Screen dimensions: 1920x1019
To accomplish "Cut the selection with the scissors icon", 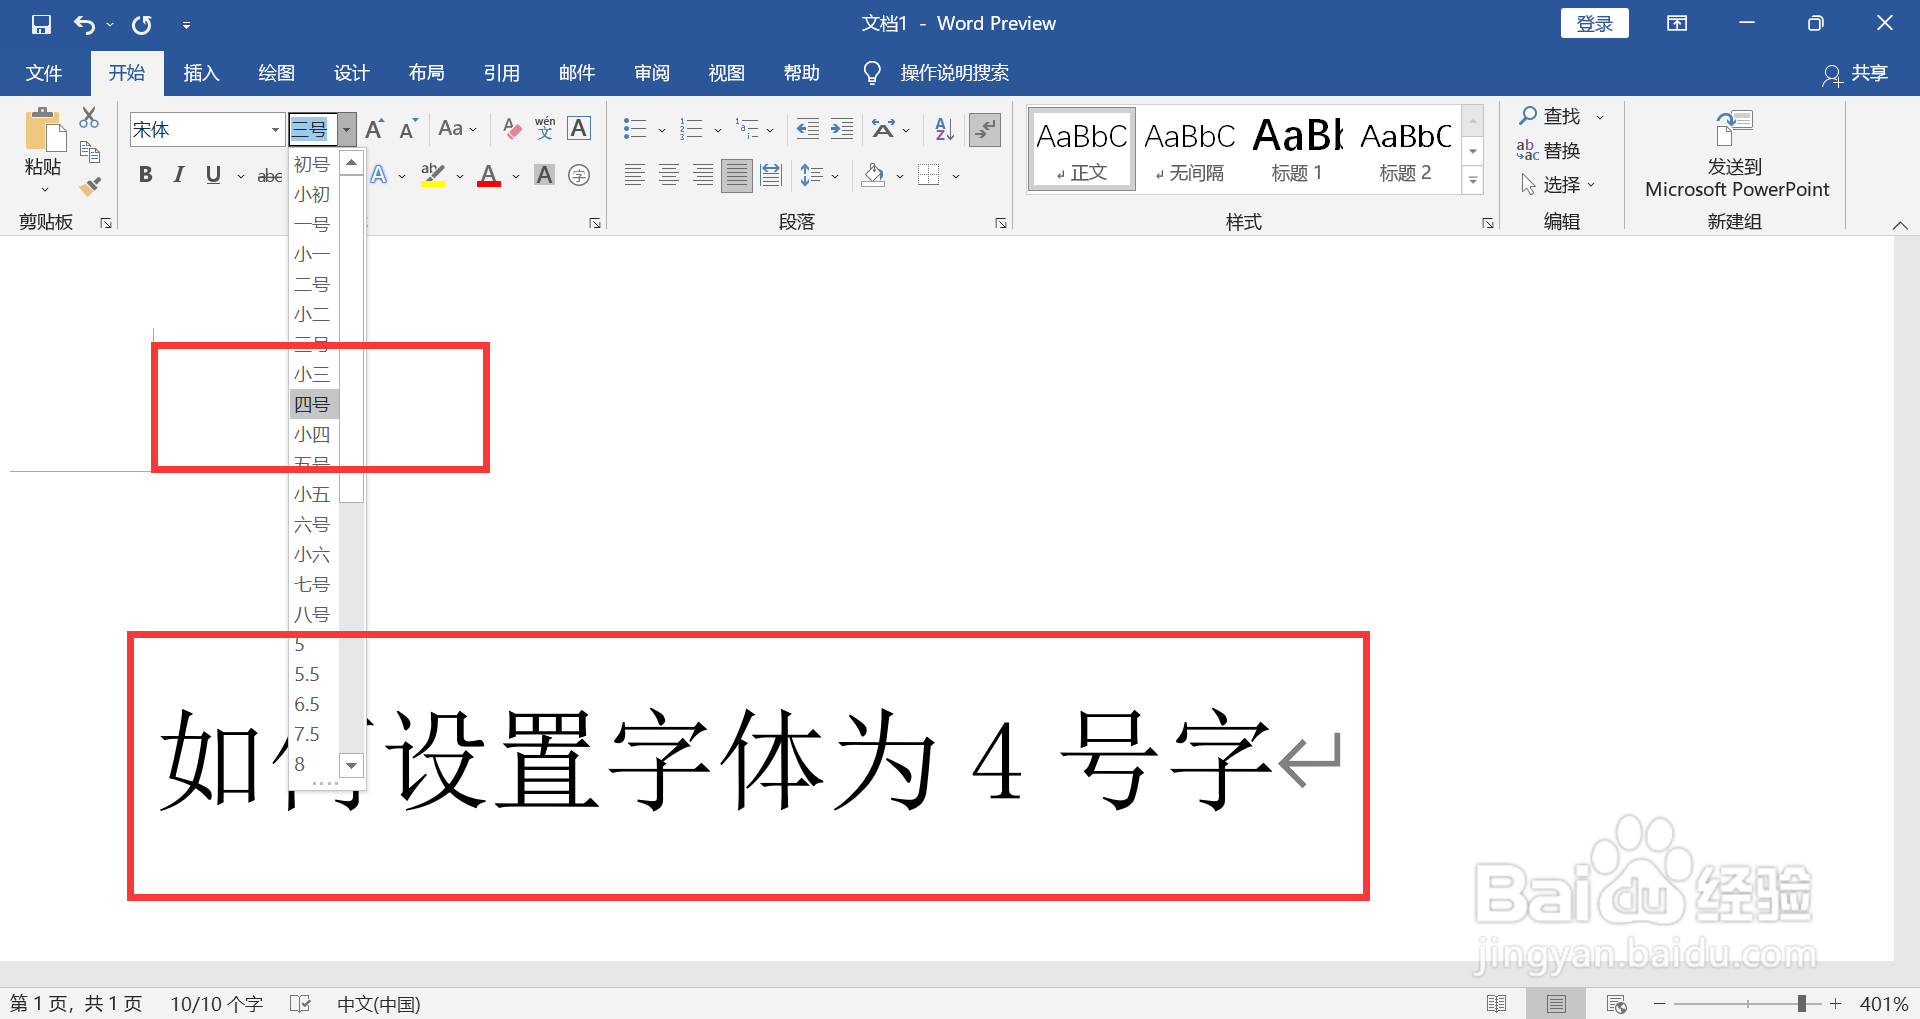I will click(x=90, y=117).
